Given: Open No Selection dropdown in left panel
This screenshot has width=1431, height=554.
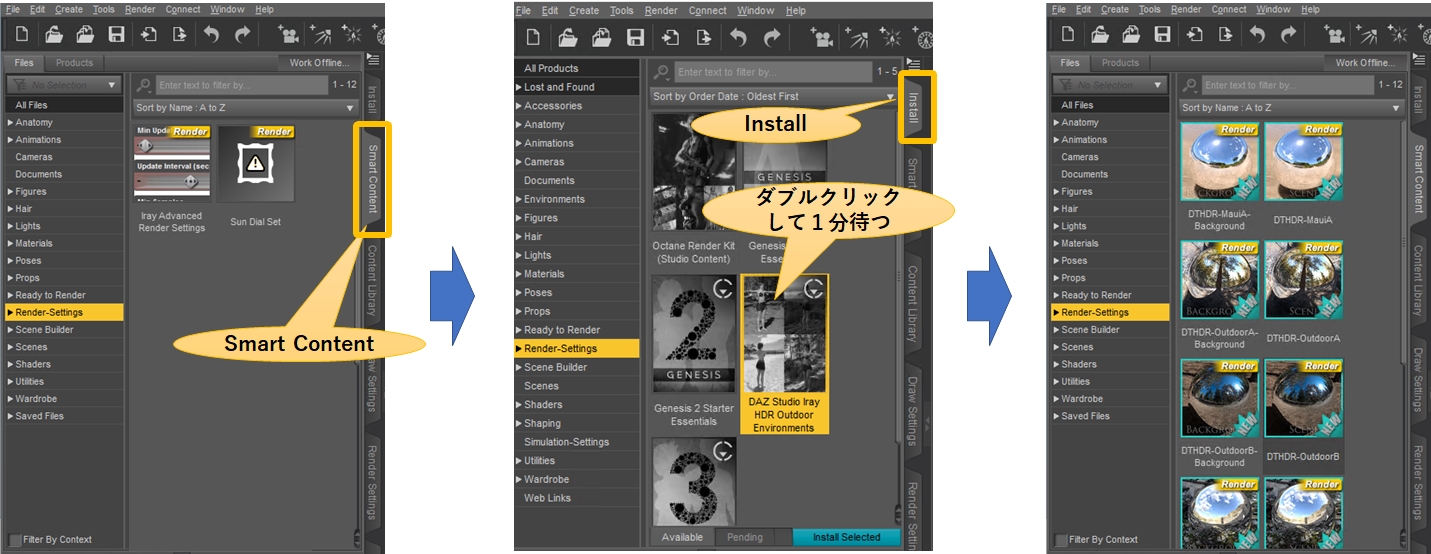Looking at the screenshot, I should coord(65,86).
